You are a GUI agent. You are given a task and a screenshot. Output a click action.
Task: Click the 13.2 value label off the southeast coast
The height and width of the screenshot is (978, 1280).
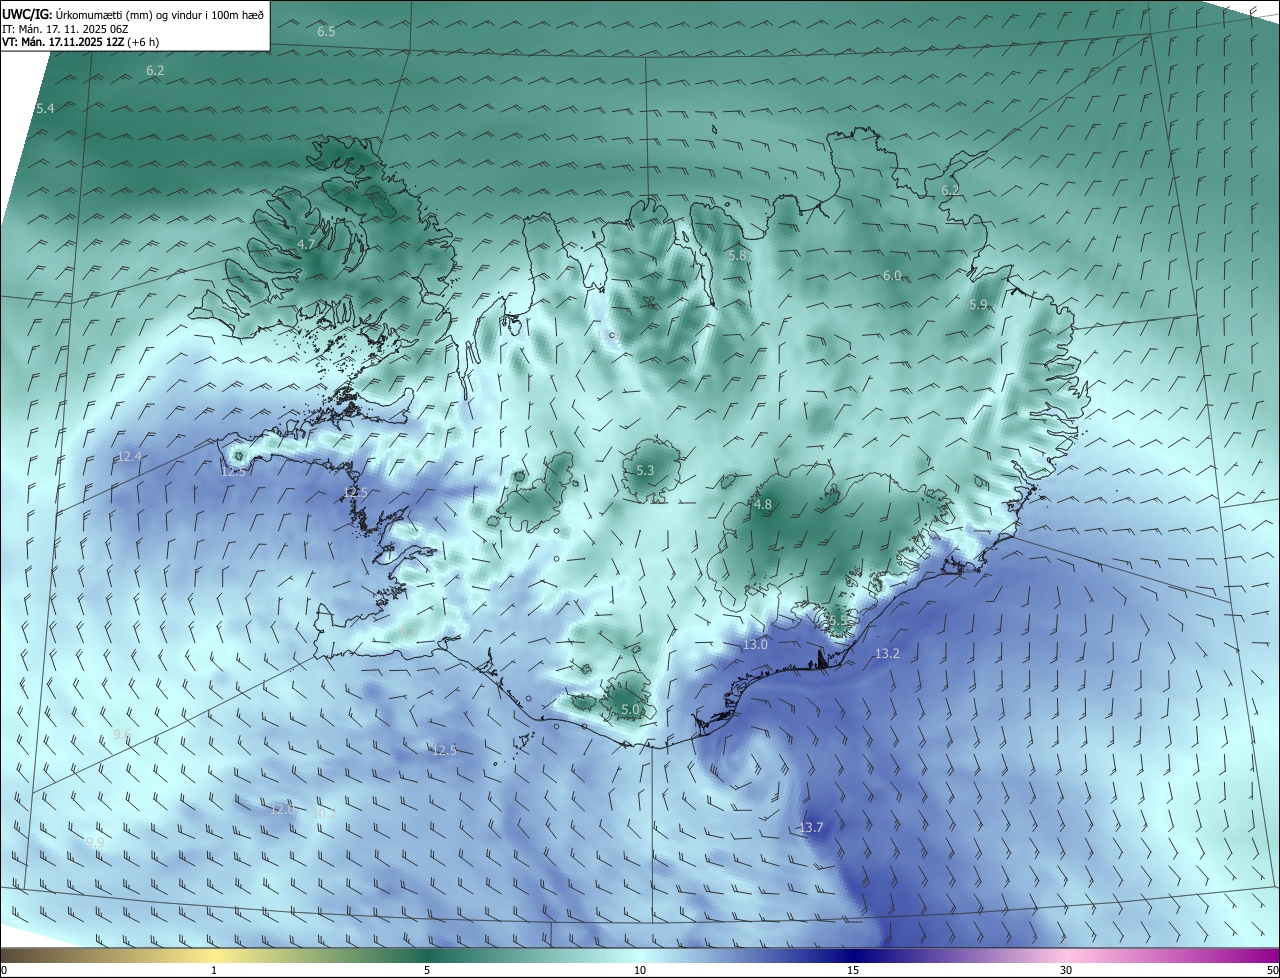(887, 654)
